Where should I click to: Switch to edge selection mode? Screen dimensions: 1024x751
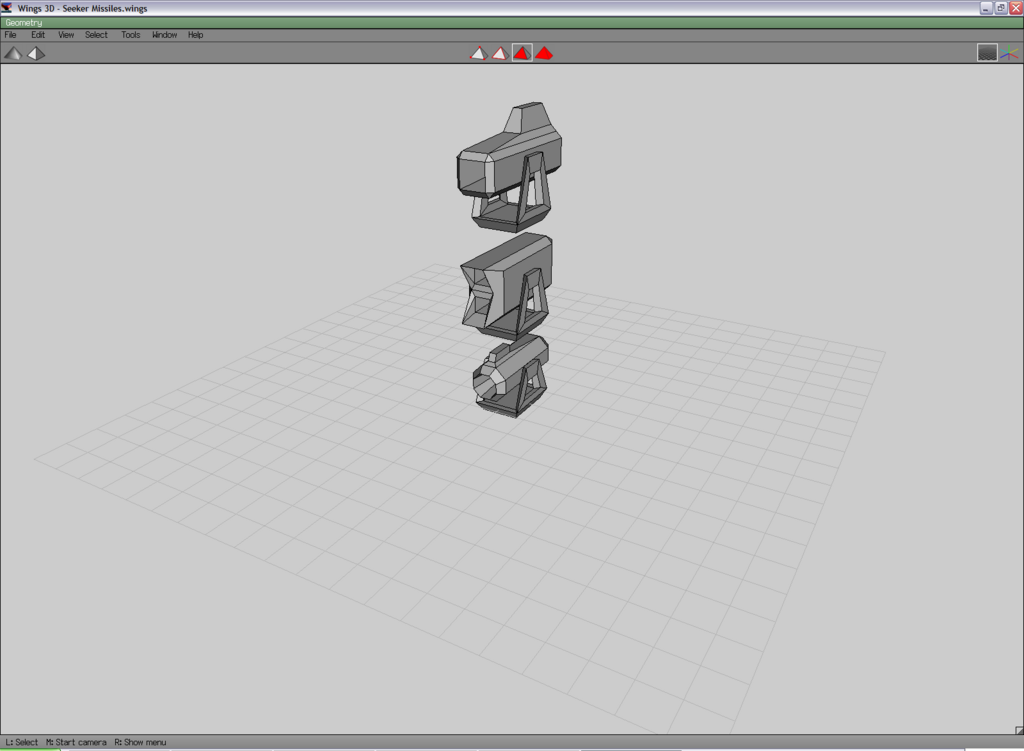[x=500, y=53]
